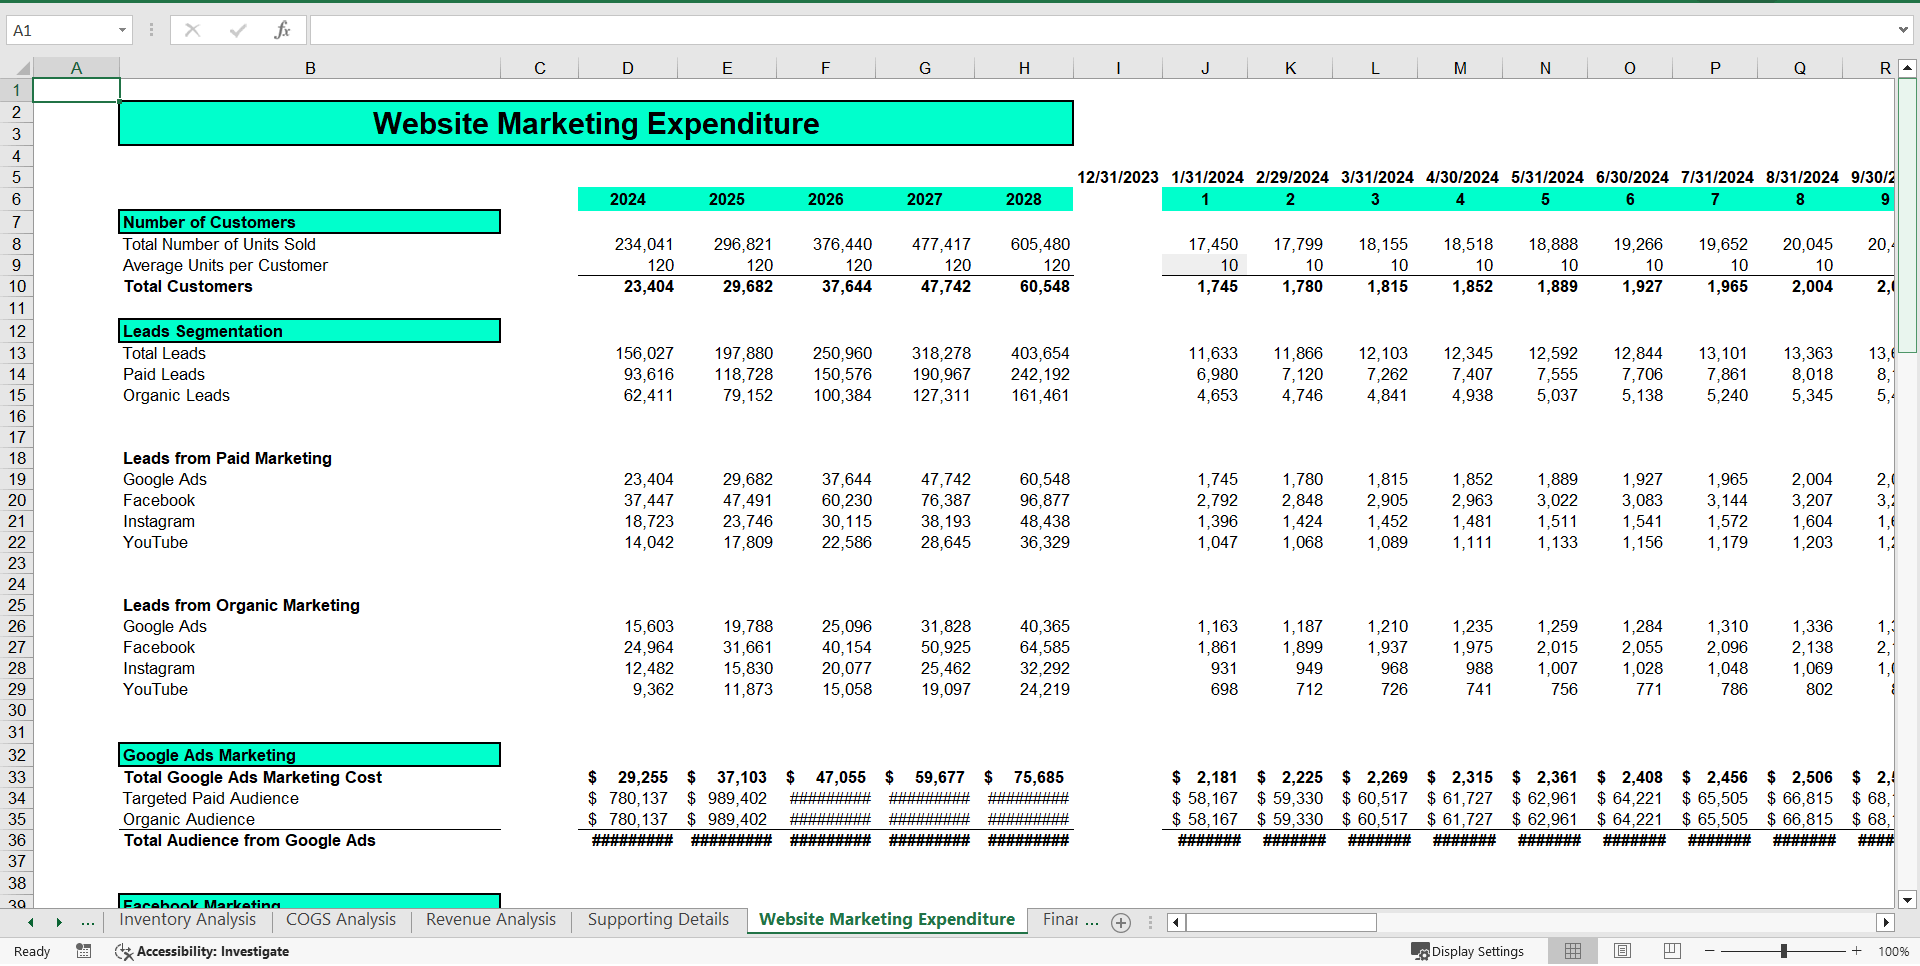Screen dimensions: 1920x966
Task: Select the 2028 year header cell
Action: (1024, 199)
